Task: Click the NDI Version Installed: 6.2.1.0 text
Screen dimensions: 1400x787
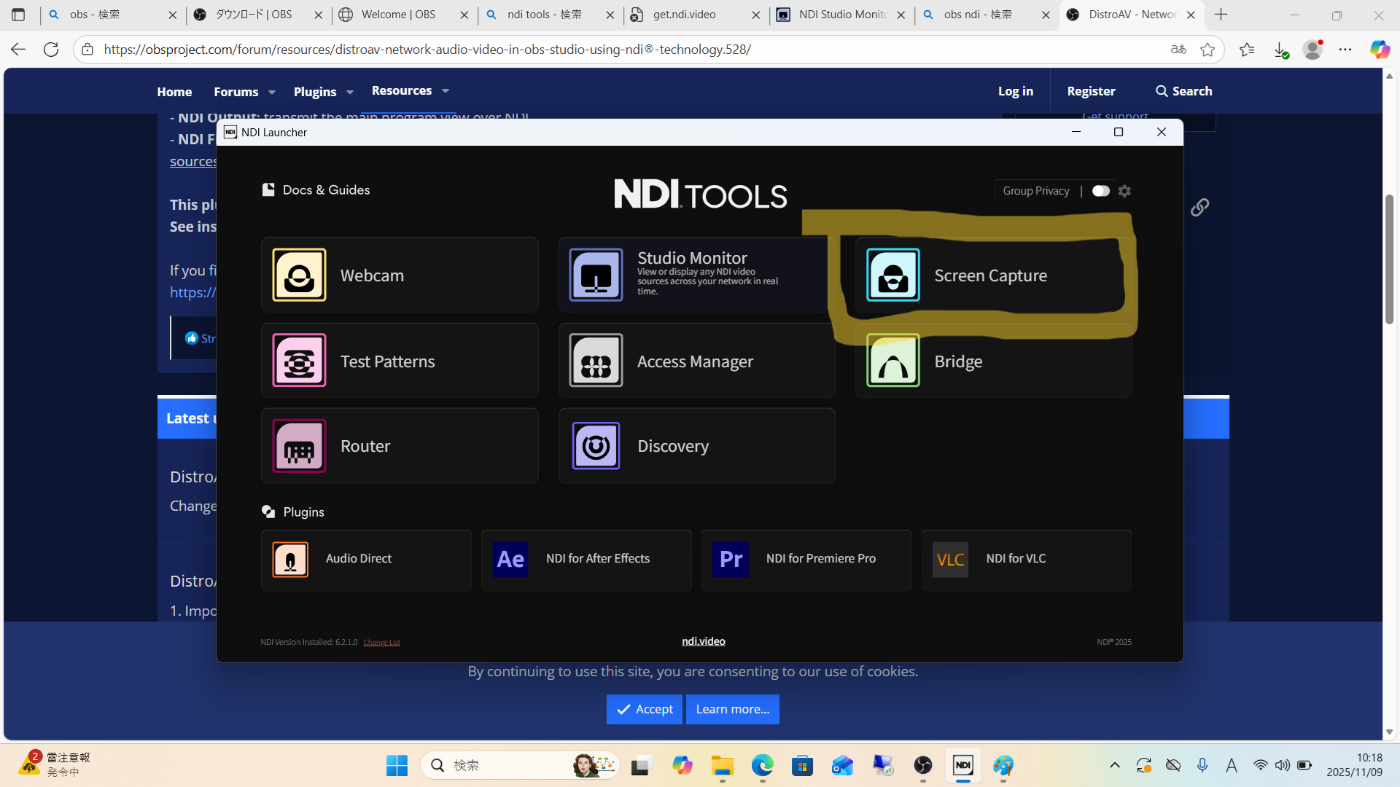Action: click(x=309, y=642)
